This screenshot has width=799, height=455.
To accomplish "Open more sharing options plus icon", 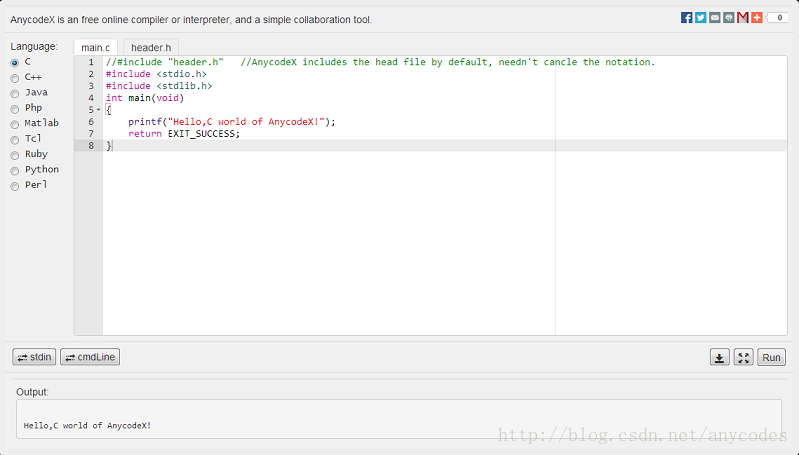I will pyautogui.click(x=757, y=18).
